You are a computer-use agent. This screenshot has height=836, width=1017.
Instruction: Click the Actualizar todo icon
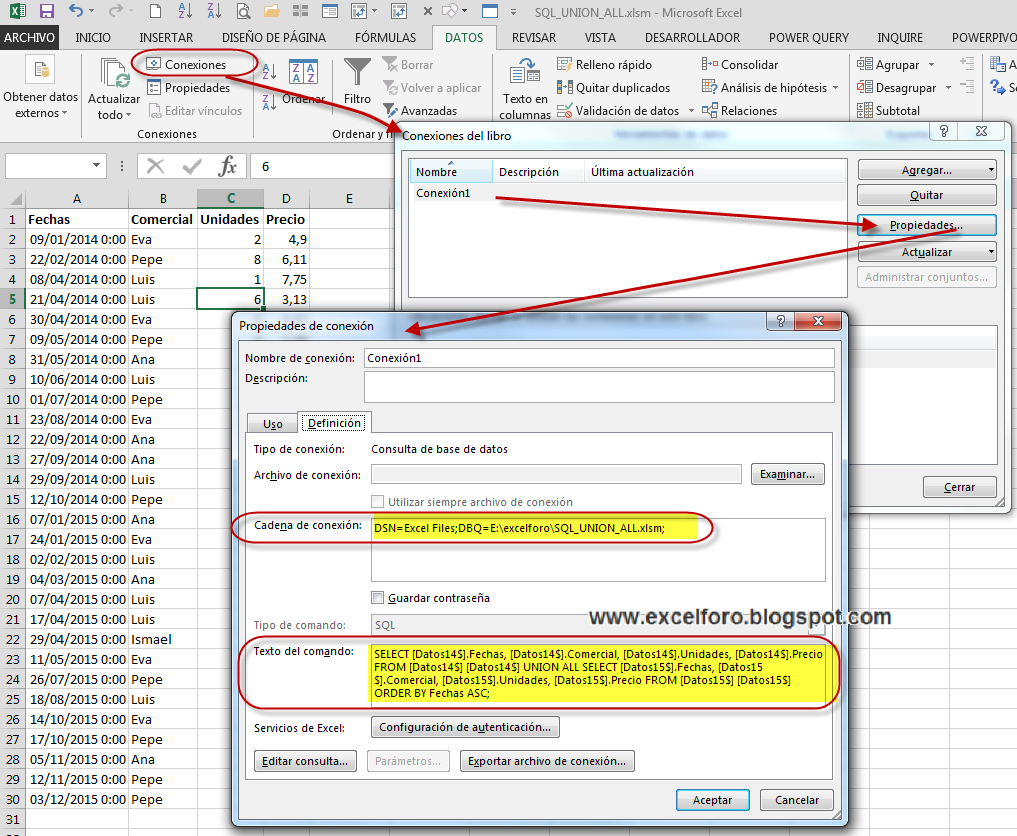[x=114, y=75]
